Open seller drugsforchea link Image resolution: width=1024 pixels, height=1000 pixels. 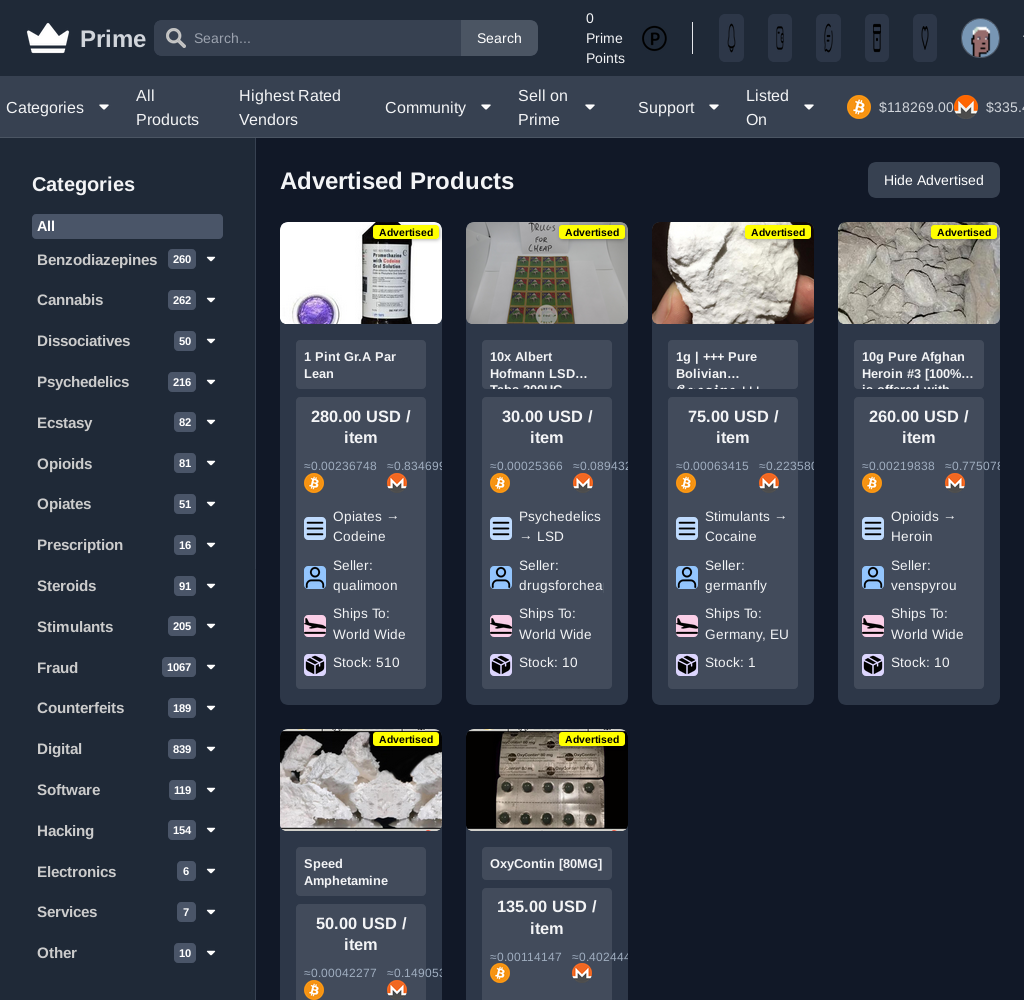pos(560,585)
